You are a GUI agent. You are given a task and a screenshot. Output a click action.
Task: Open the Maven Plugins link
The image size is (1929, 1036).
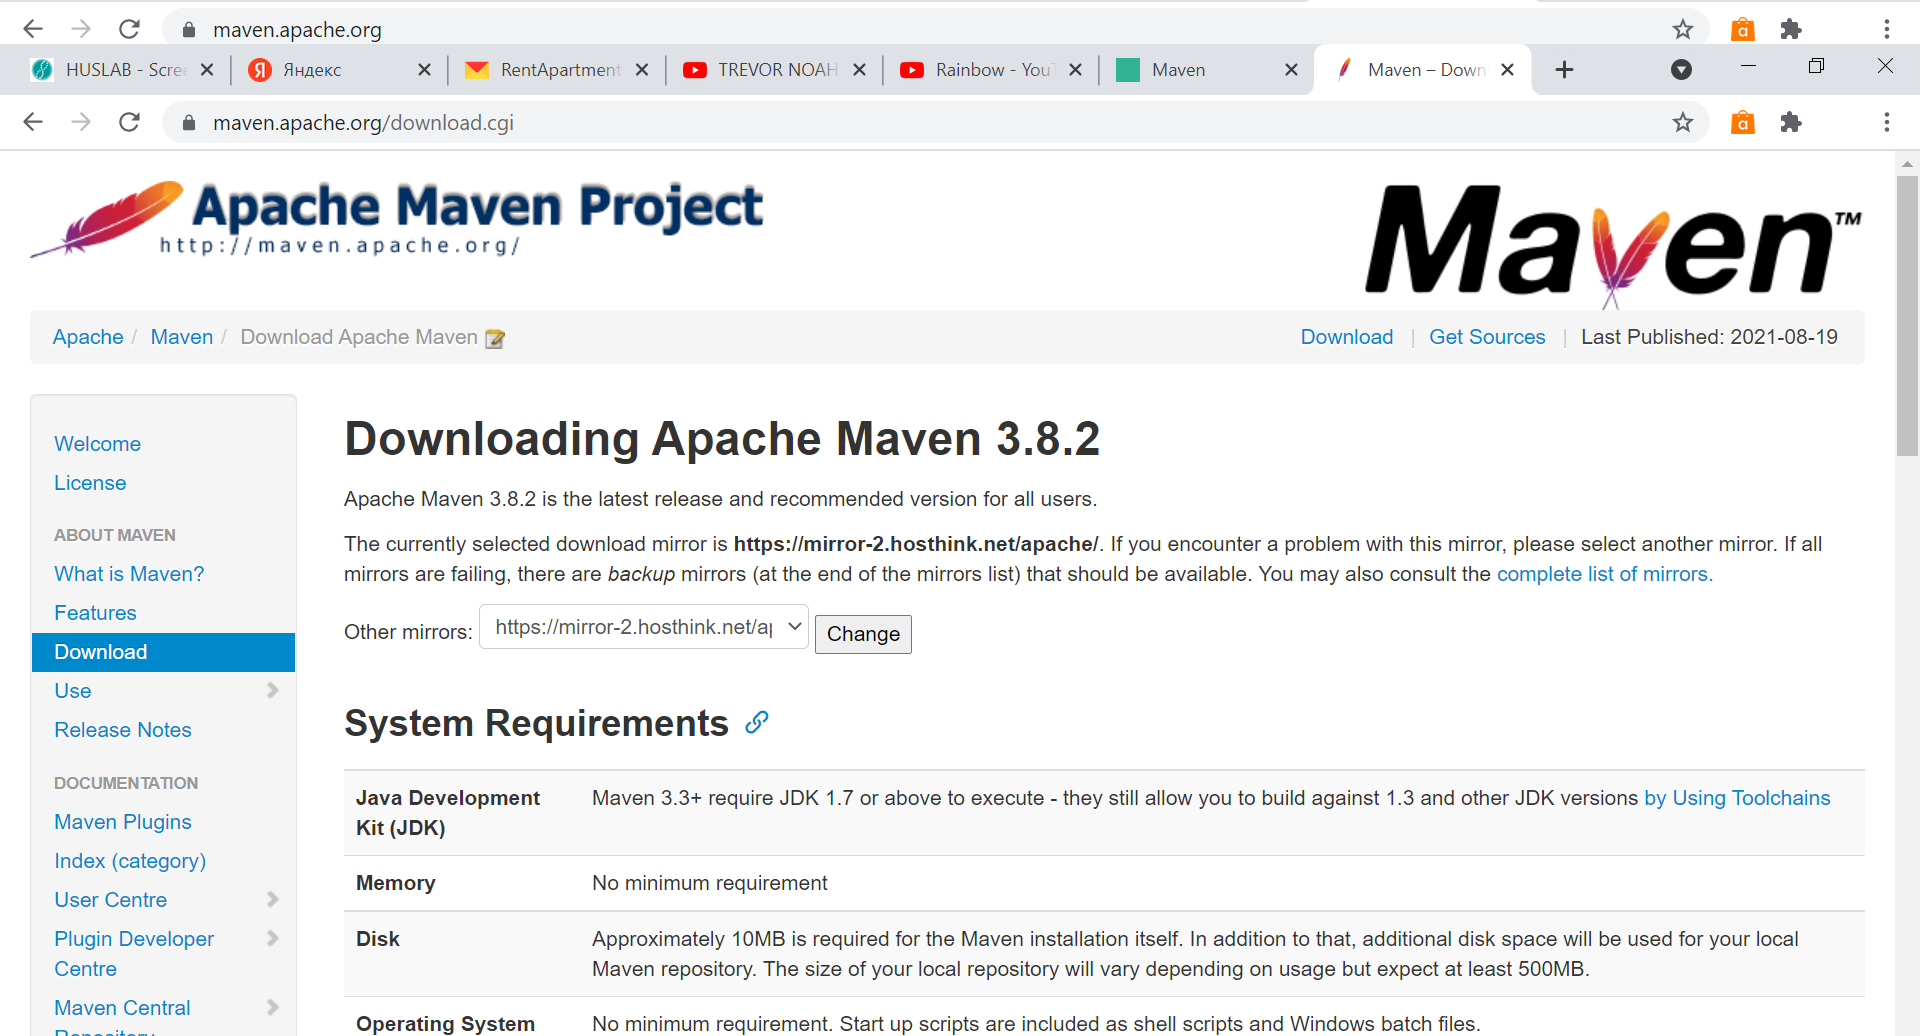coord(123,822)
